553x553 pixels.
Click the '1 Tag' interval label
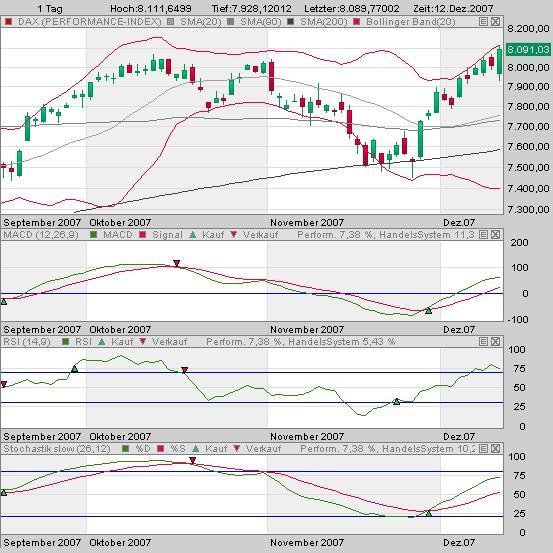pos(50,8)
